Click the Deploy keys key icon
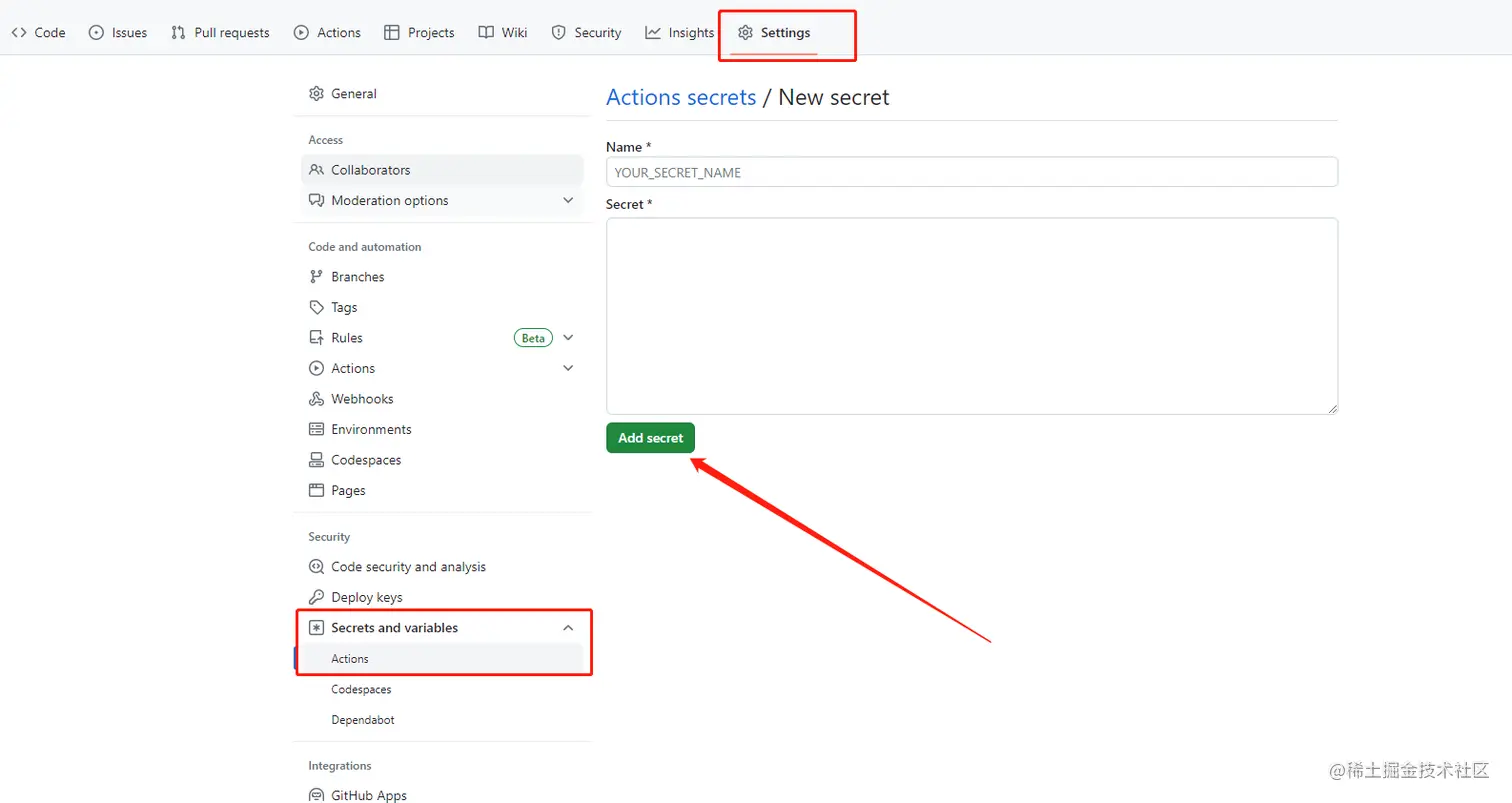This screenshot has width=1512, height=803. pyautogui.click(x=316, y=597)
